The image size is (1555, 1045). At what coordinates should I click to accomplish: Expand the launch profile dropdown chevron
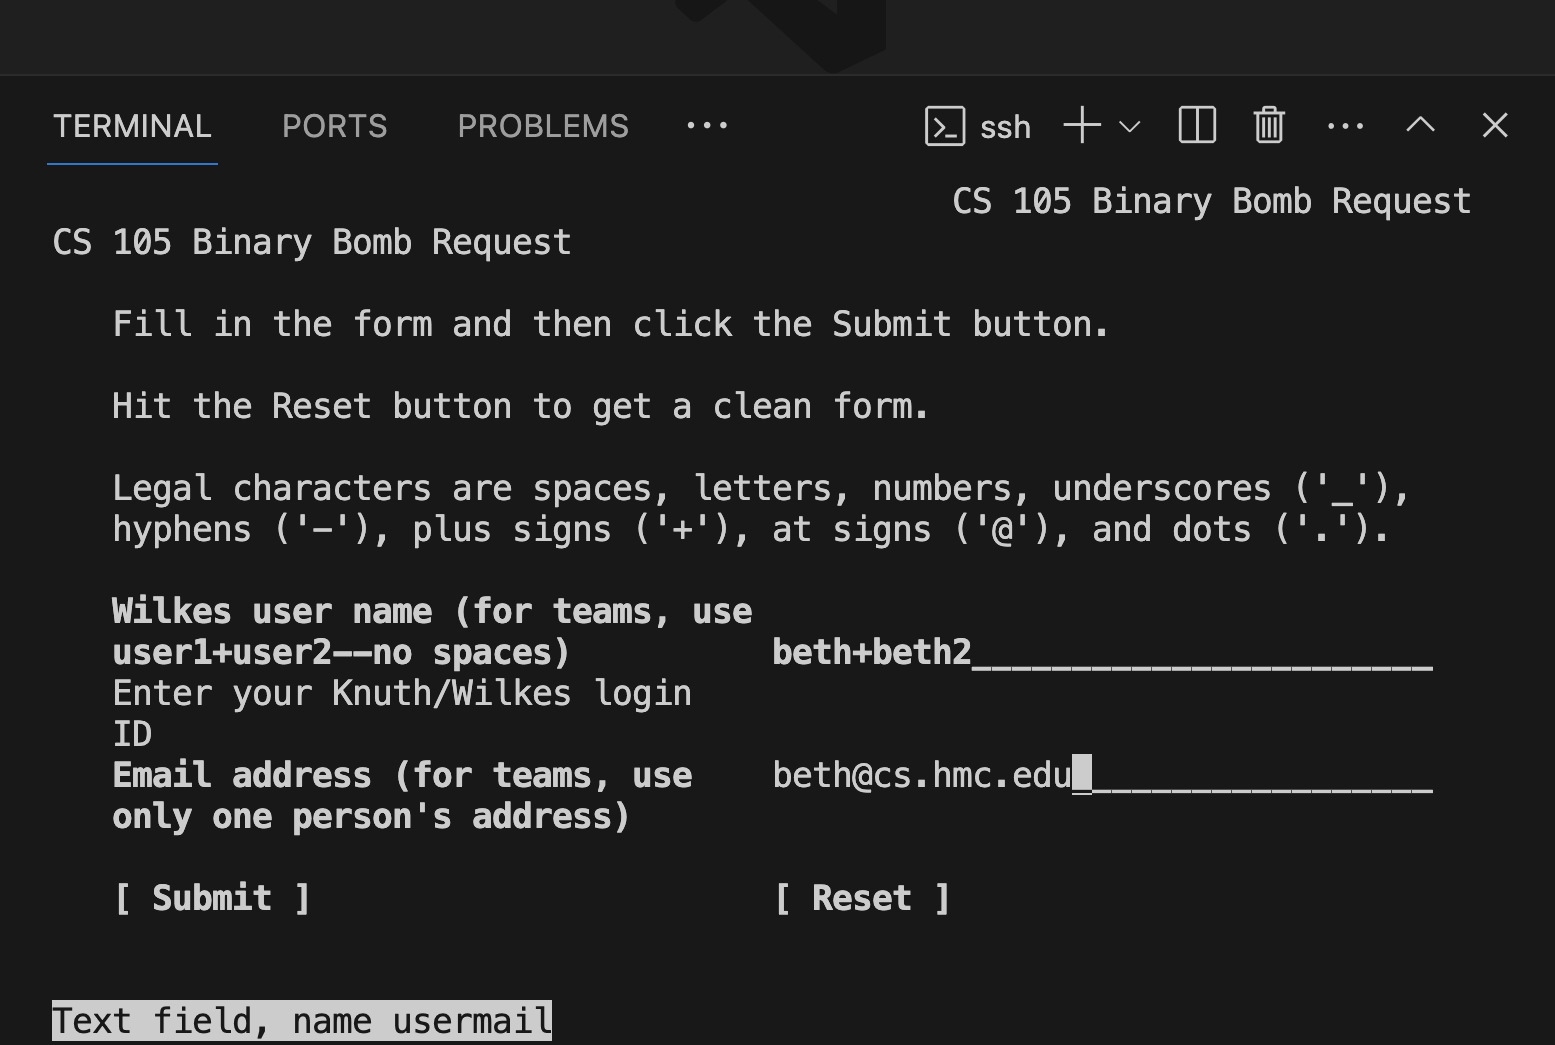tap(1130, 126)
